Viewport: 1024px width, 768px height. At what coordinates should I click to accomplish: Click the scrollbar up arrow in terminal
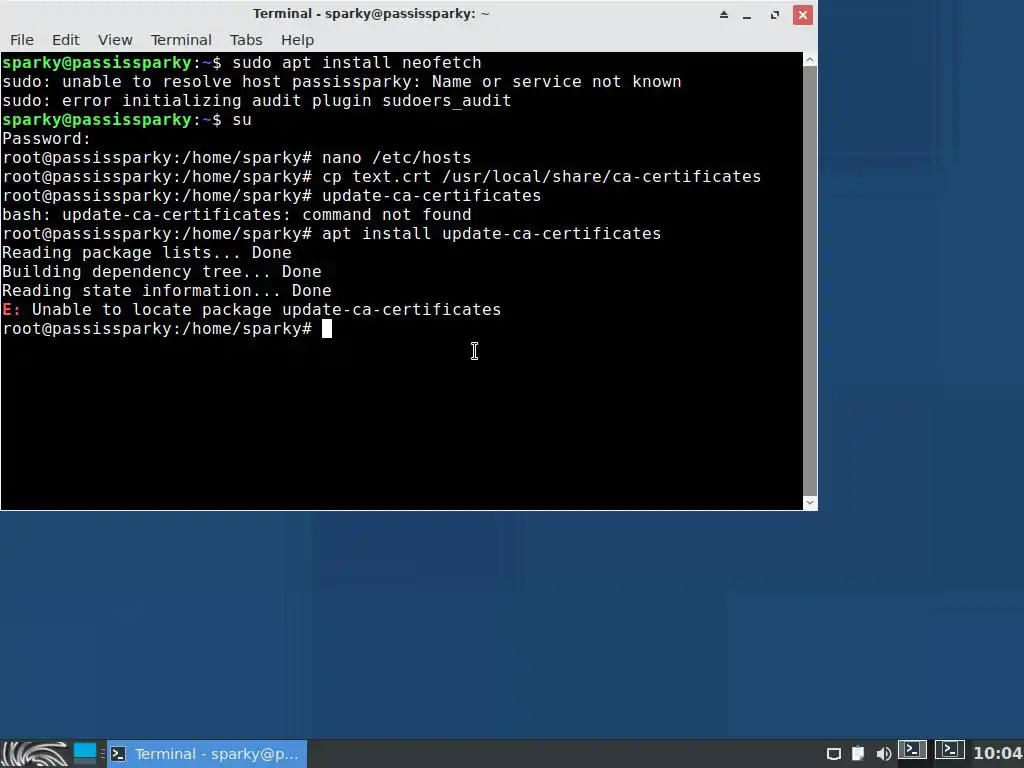(x=810, y=59)
